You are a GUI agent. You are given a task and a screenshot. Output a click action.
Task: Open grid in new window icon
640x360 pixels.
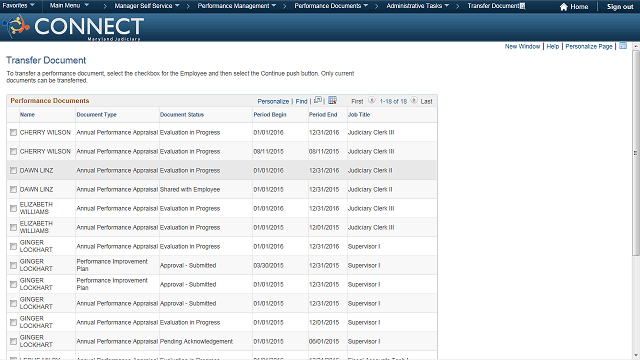(x=318, y=100)
